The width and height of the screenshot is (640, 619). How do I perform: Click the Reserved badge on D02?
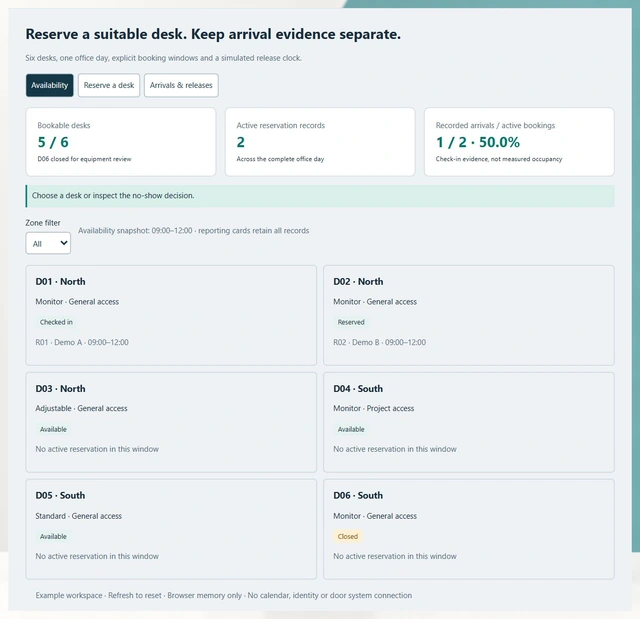pyautogui.click(x=351, y=322)
